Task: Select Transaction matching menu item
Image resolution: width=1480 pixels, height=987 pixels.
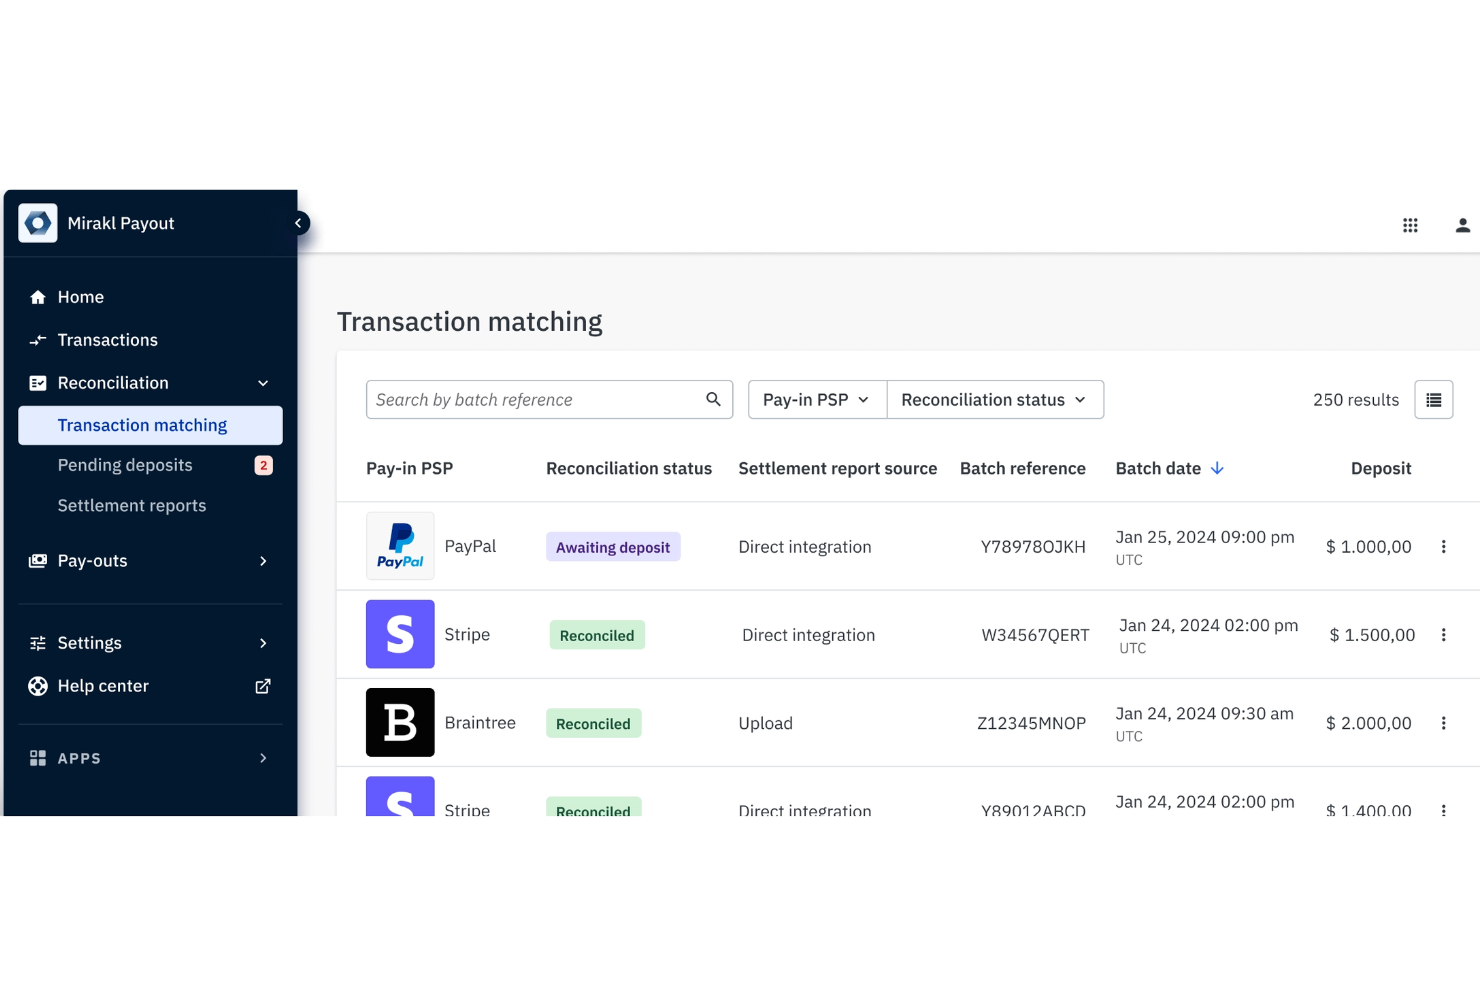Action: click(150, 425)
